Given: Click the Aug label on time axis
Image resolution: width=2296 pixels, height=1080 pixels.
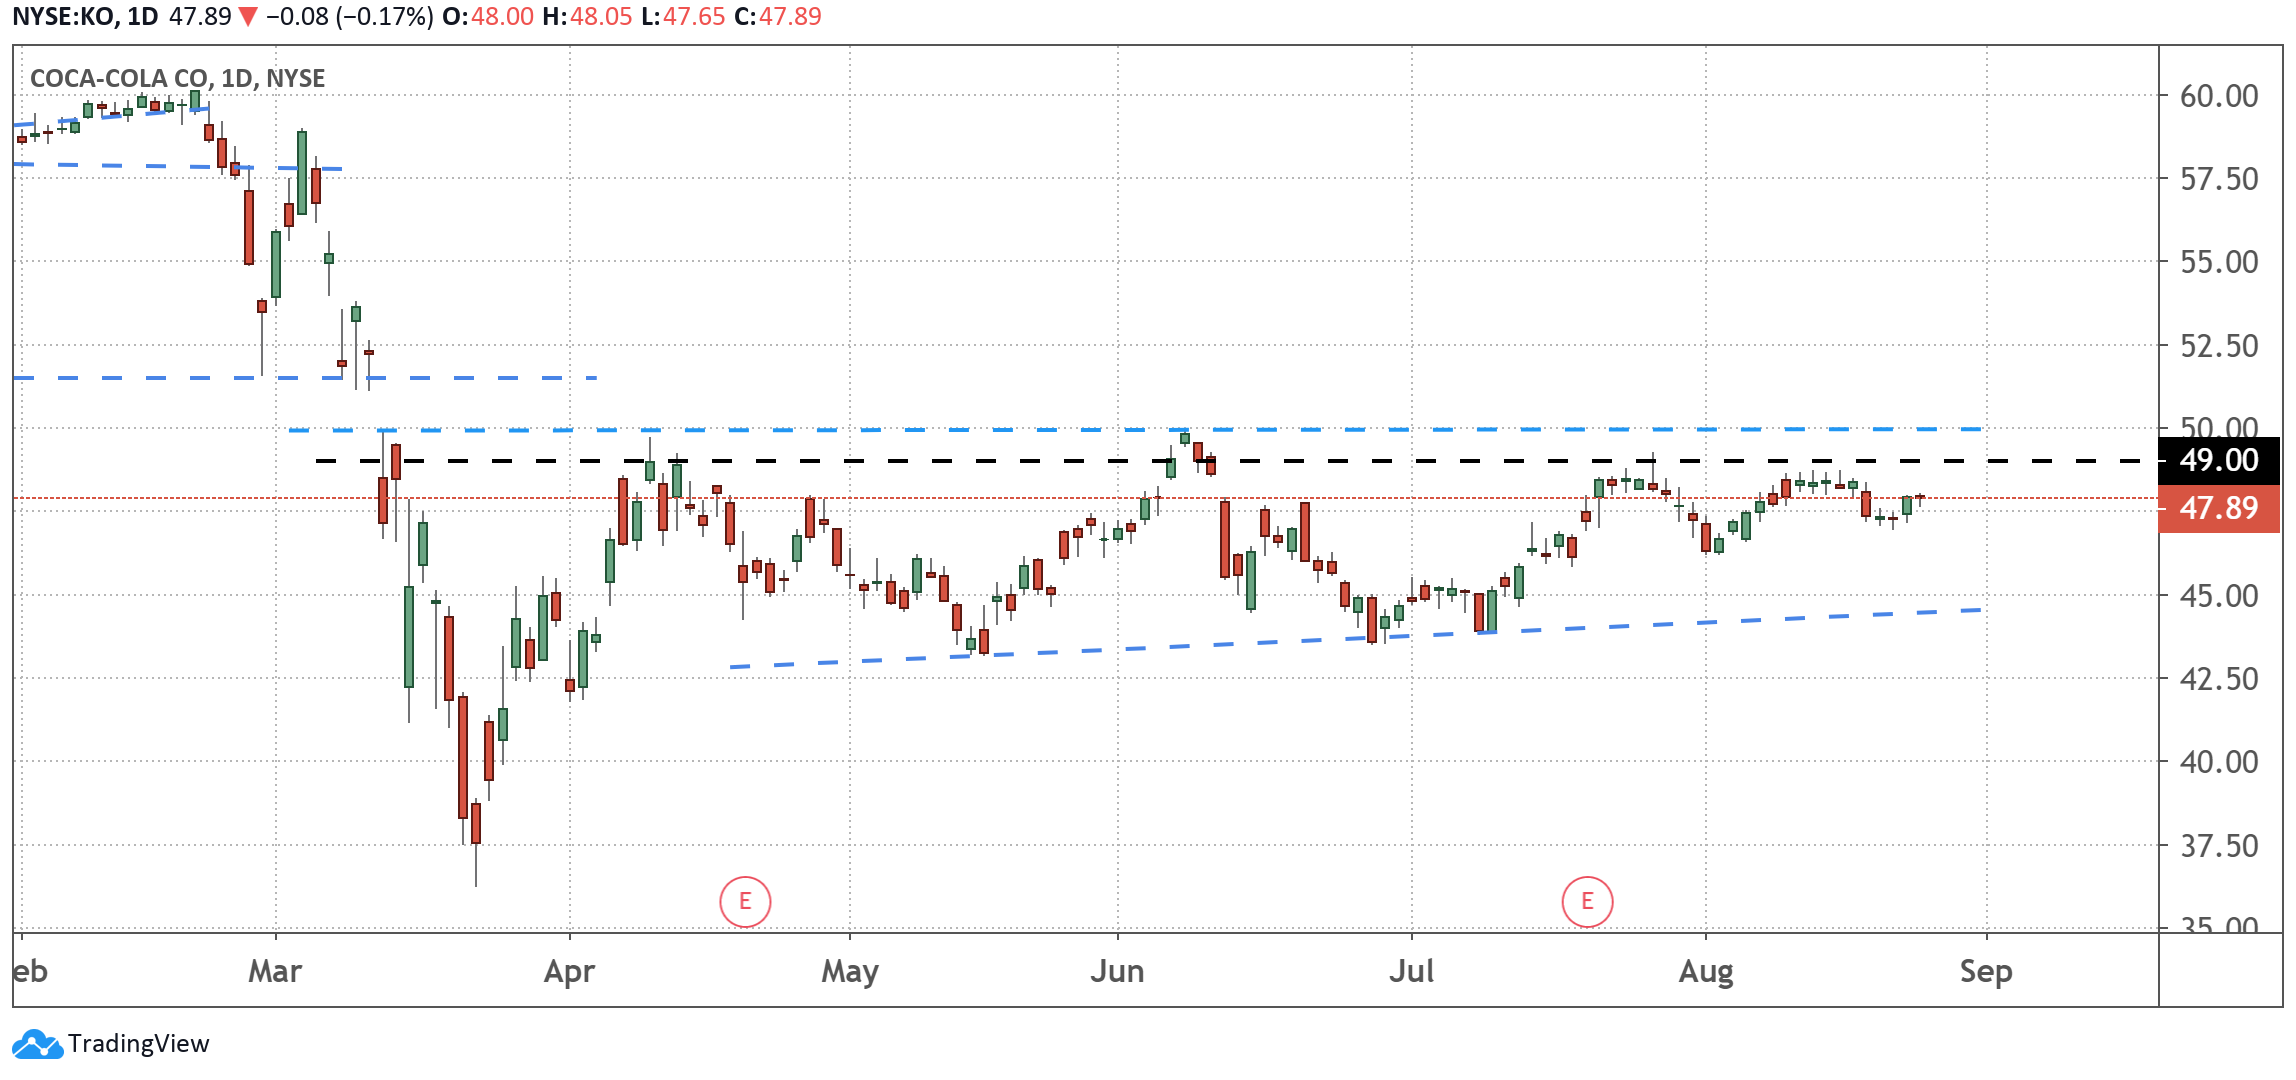Looking at the screenshot, I should coord(1706,971).
